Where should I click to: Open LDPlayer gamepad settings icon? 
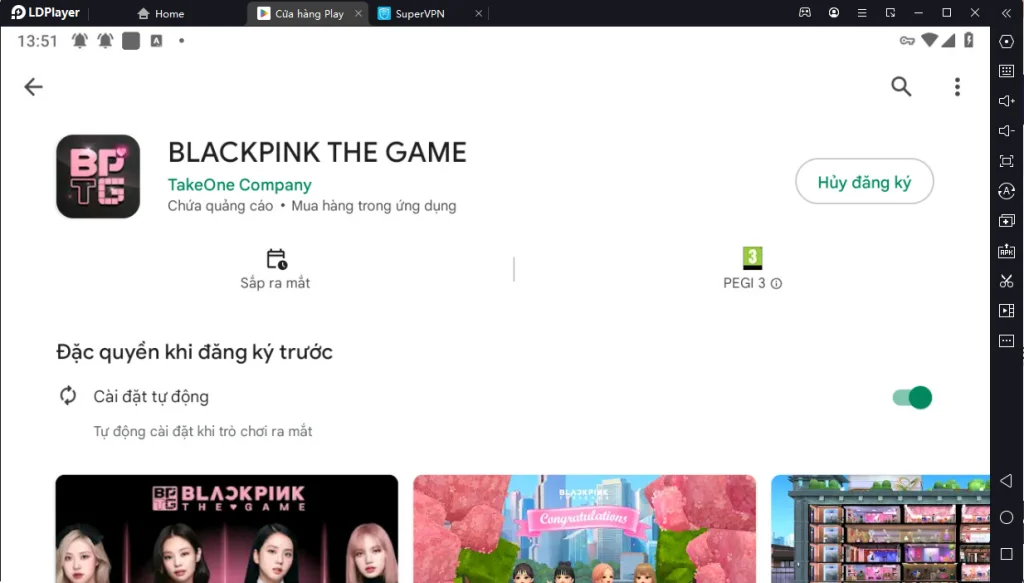point(805,12)
